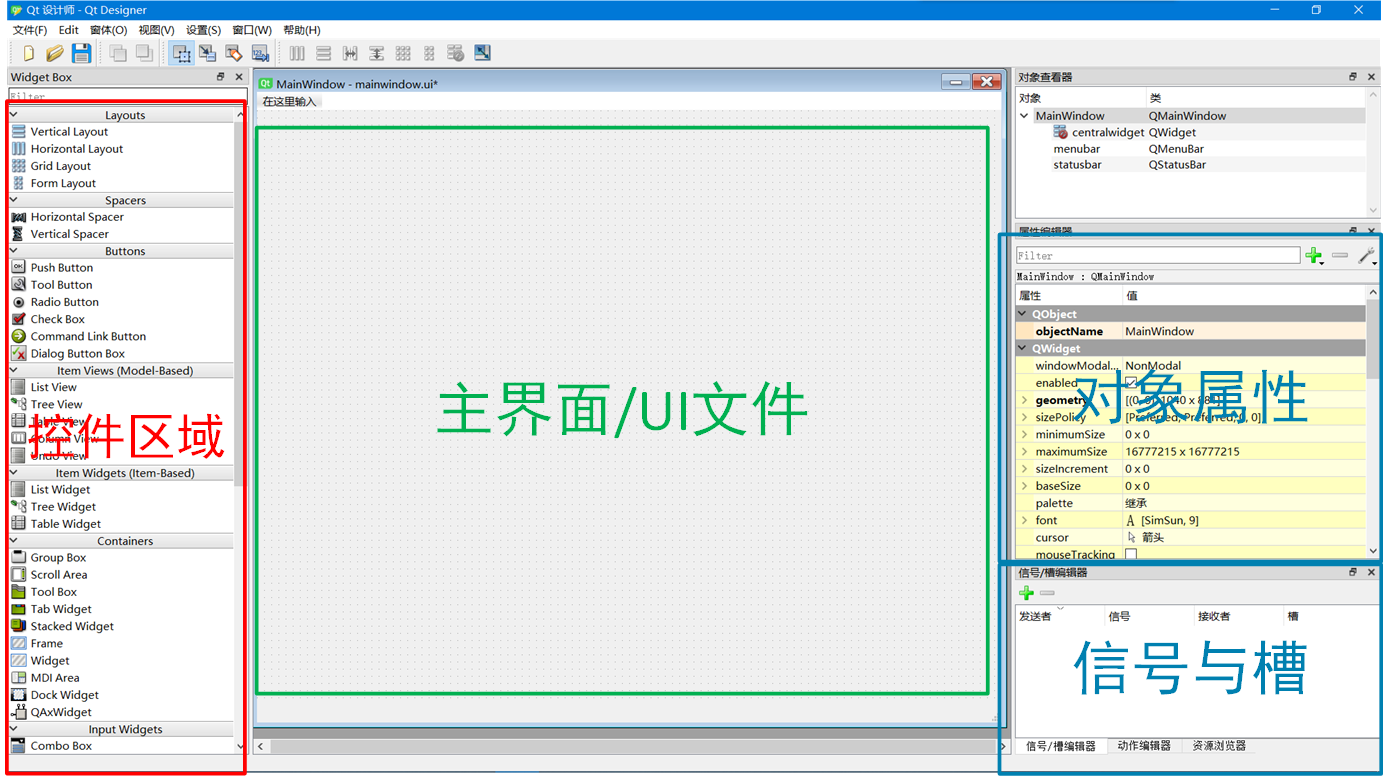Select the statusbar row in object tree
The image size is (1384, 776).
pos(1190,164)
